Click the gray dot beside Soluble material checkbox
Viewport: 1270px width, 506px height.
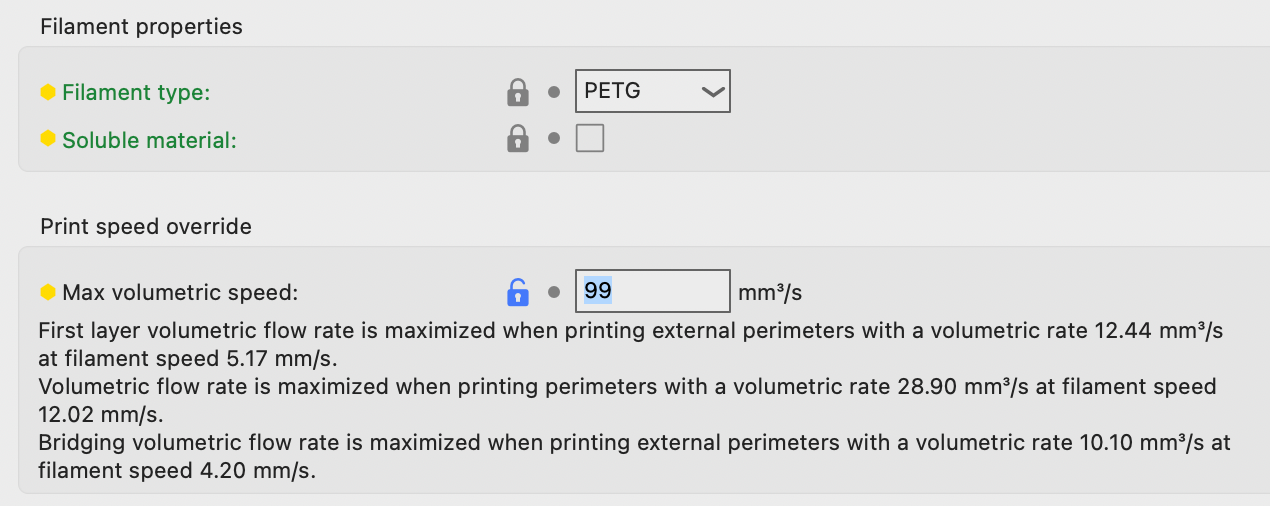(554, 139)
